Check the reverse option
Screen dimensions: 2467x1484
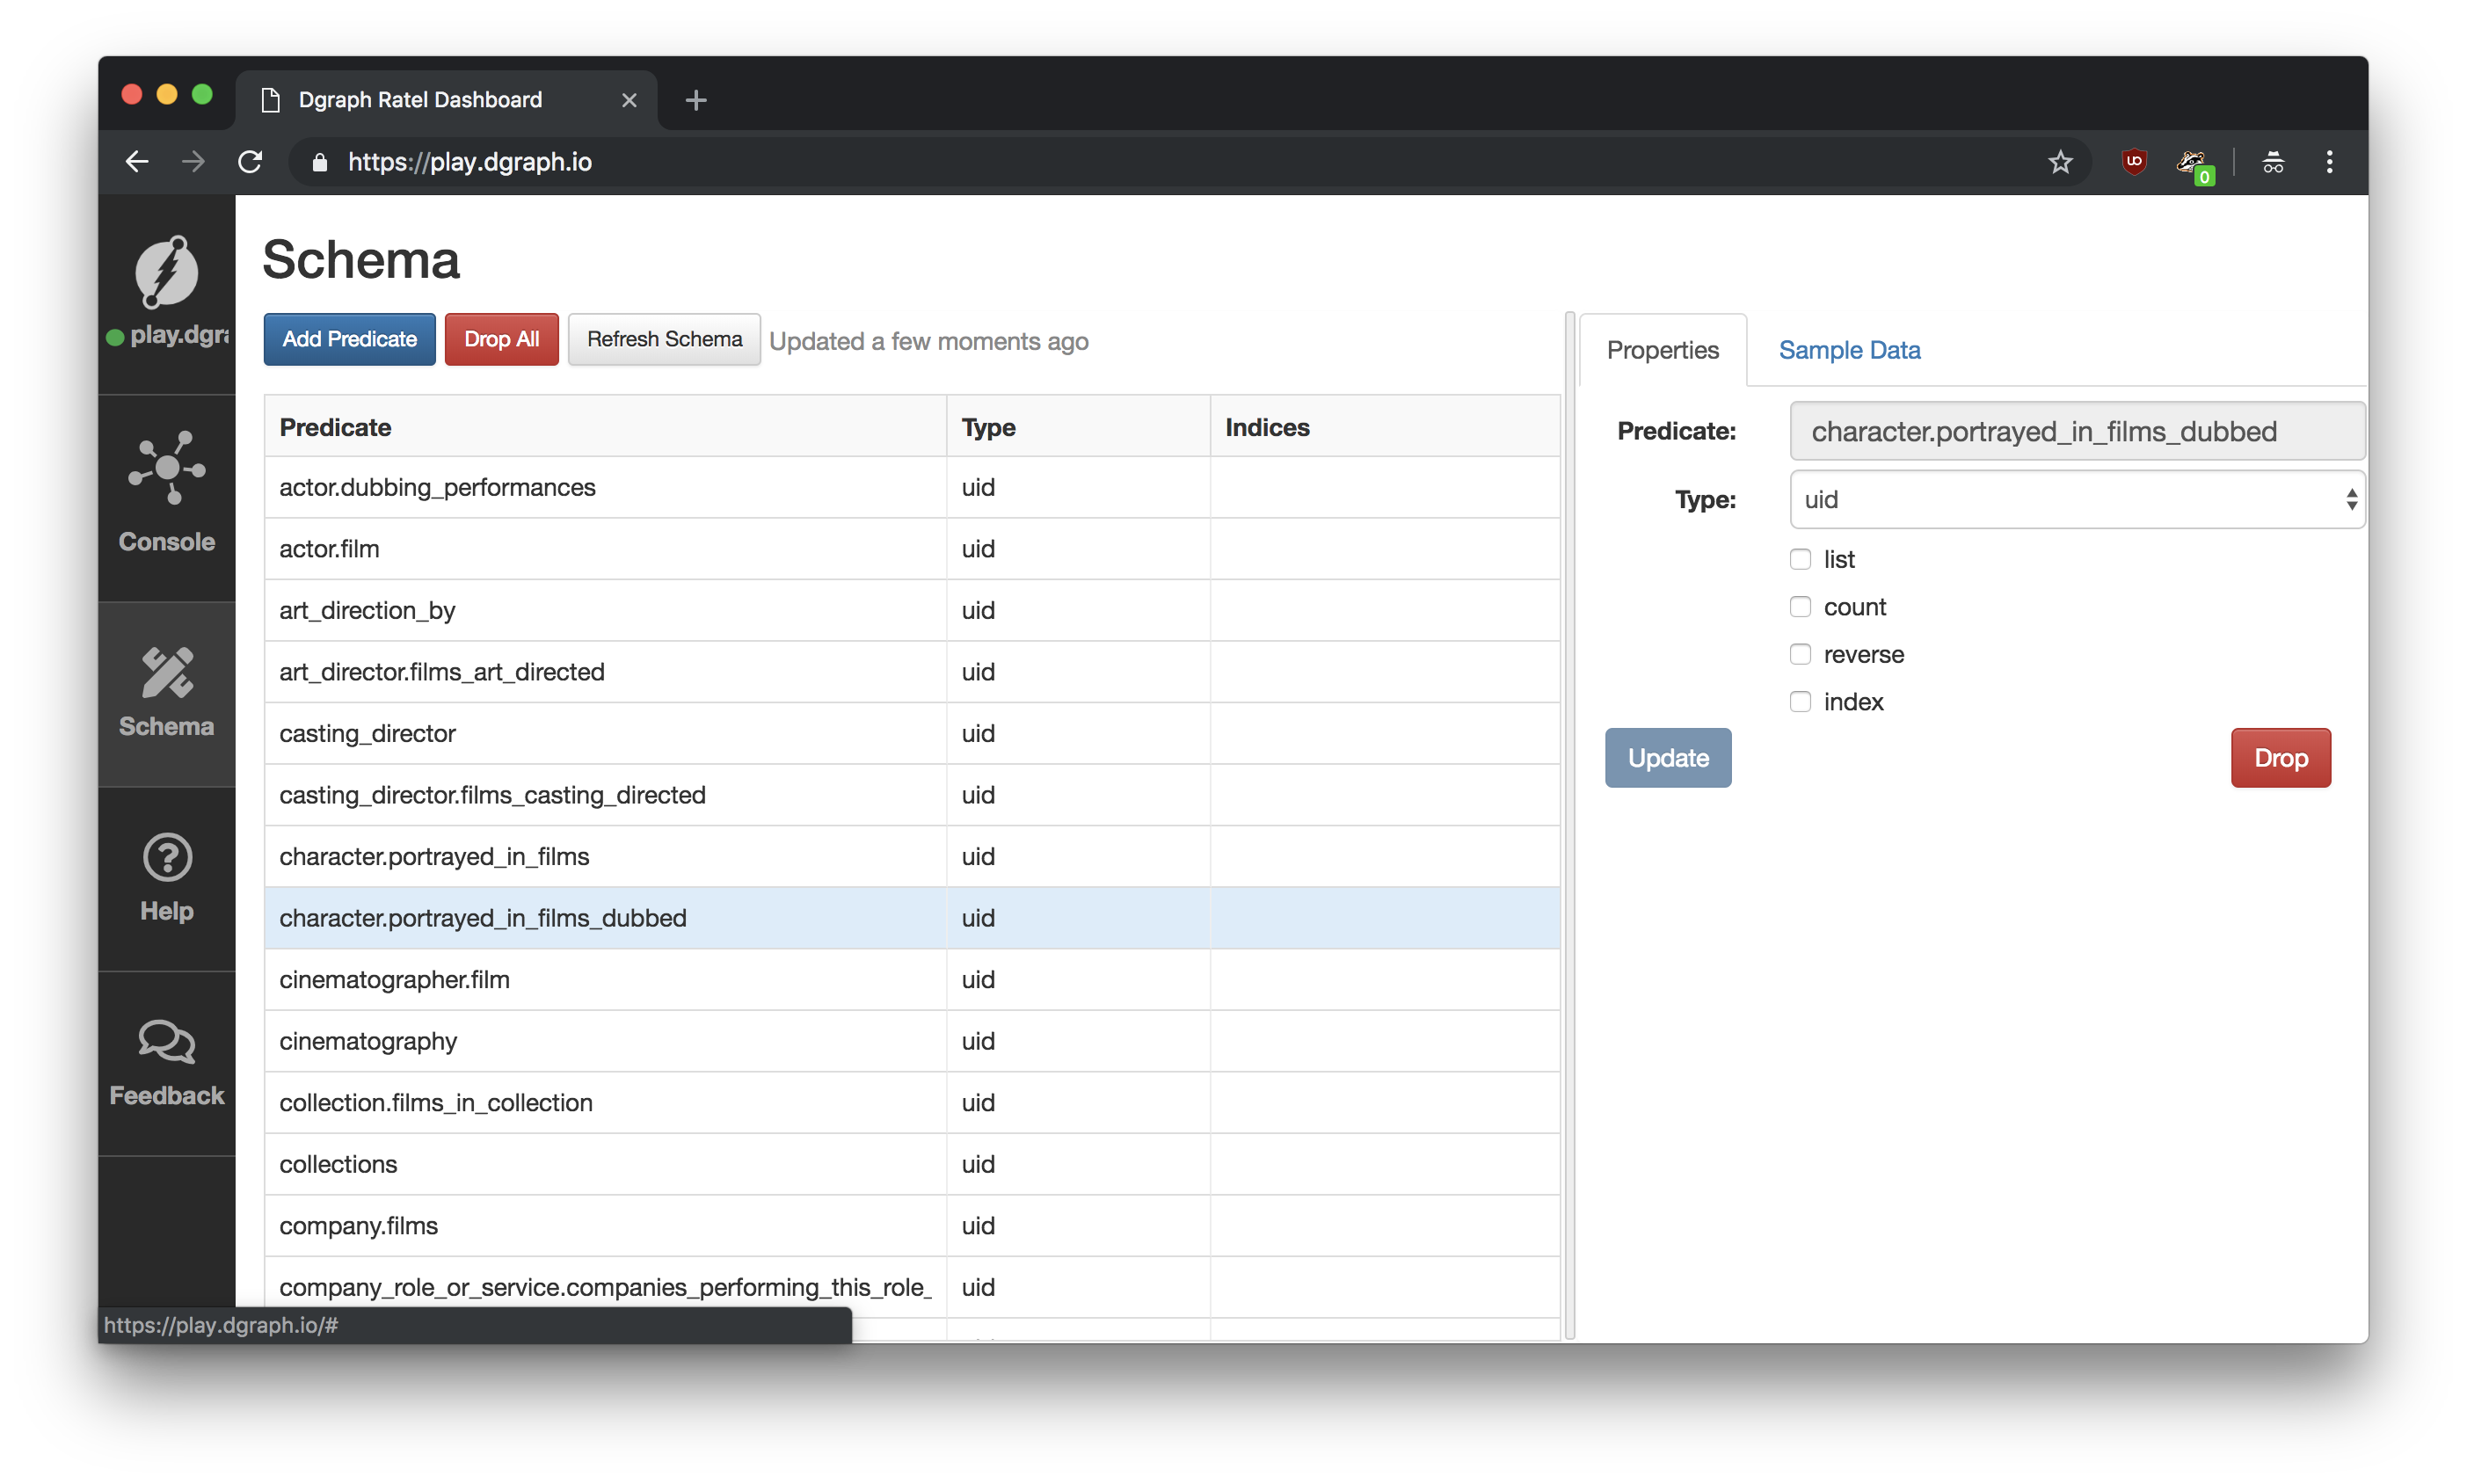(x=1801, y=653)
